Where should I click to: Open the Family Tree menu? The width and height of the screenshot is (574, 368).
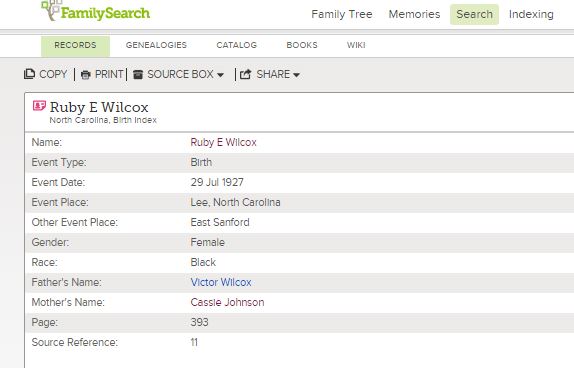click(x=342, y=14)
